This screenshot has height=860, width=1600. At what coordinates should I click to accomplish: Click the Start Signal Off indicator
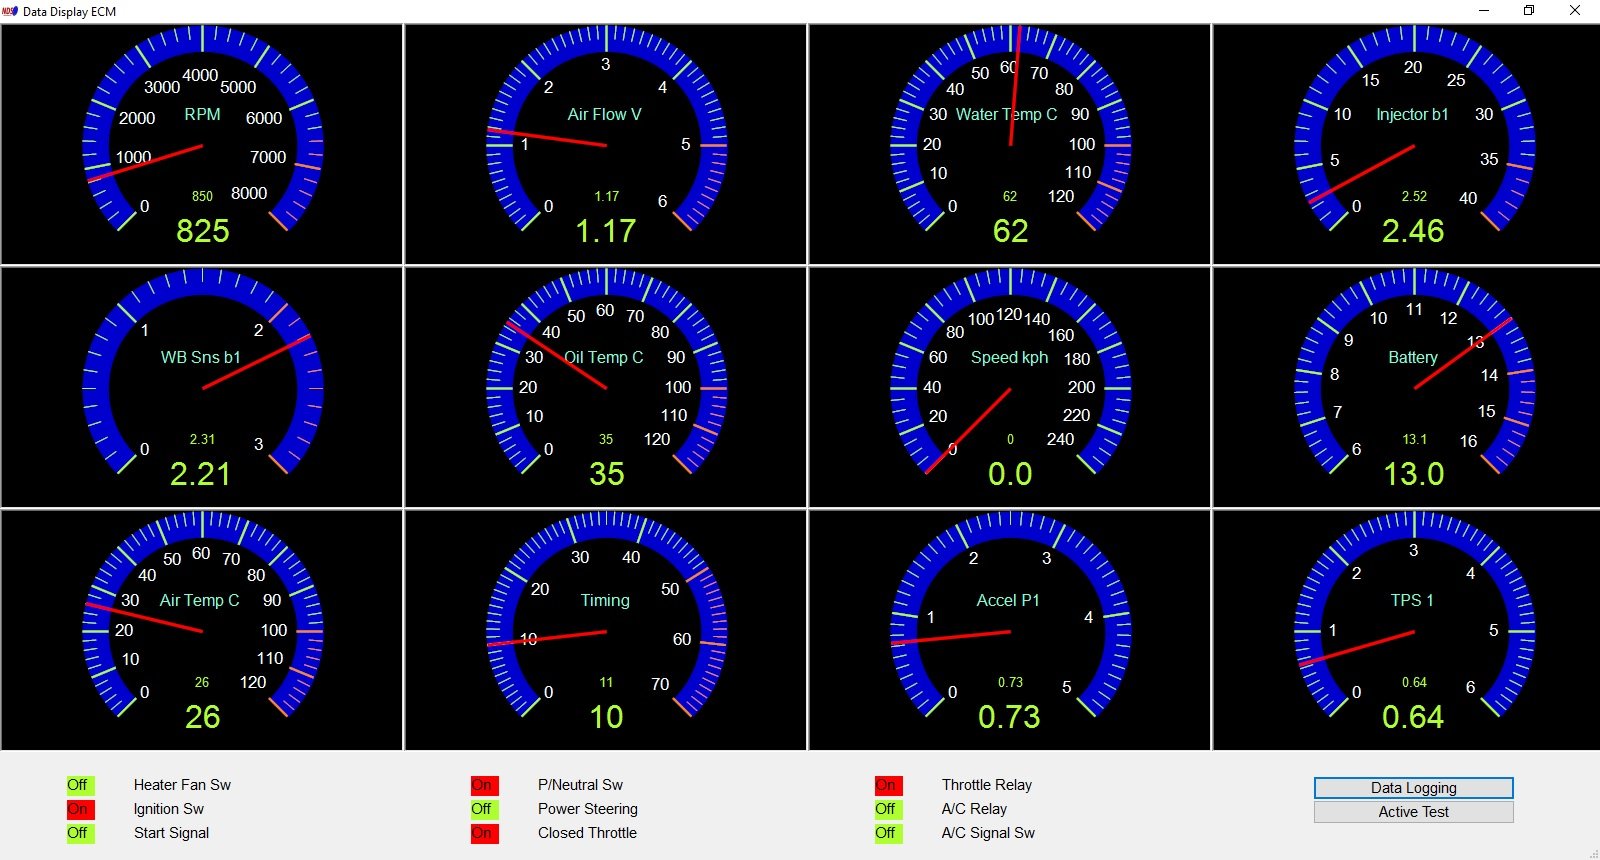(80, 833)
